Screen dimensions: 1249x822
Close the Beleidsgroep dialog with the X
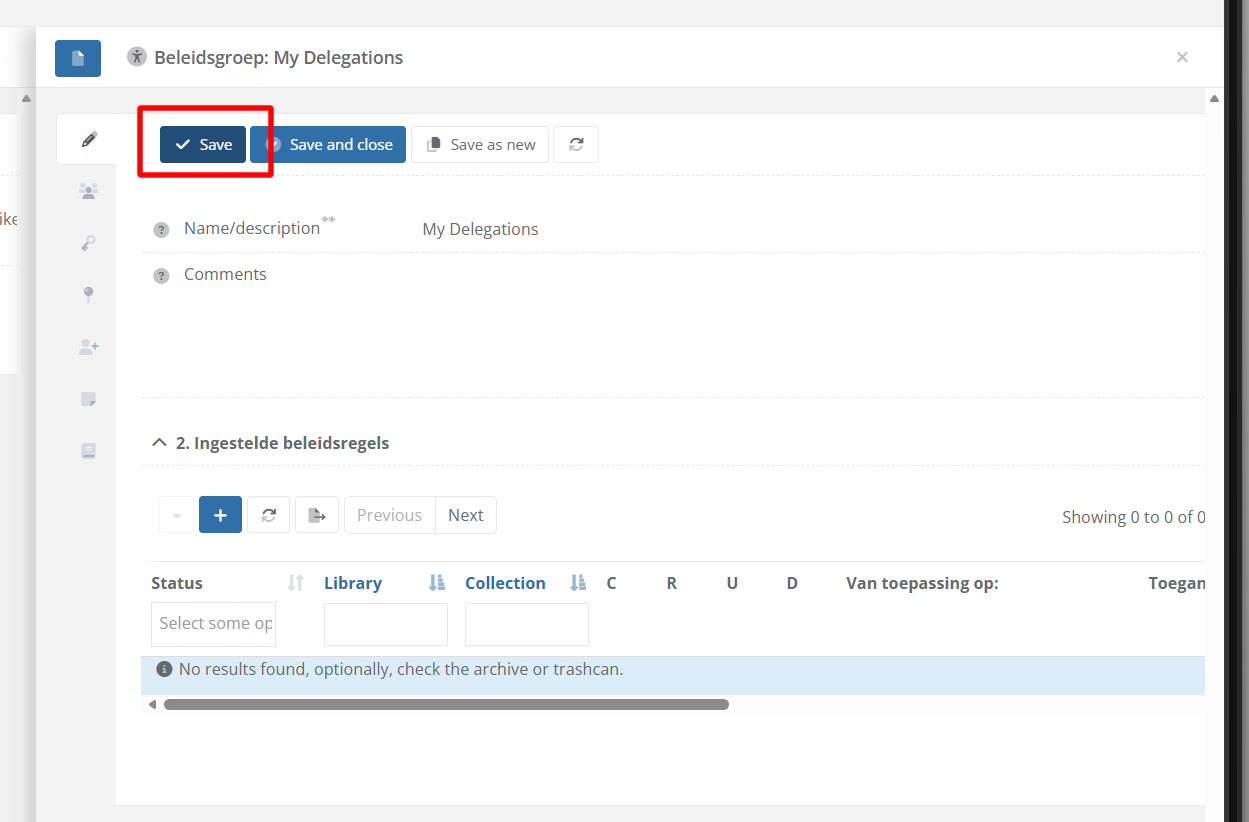pyautogui.click(x=1182, y=57)
